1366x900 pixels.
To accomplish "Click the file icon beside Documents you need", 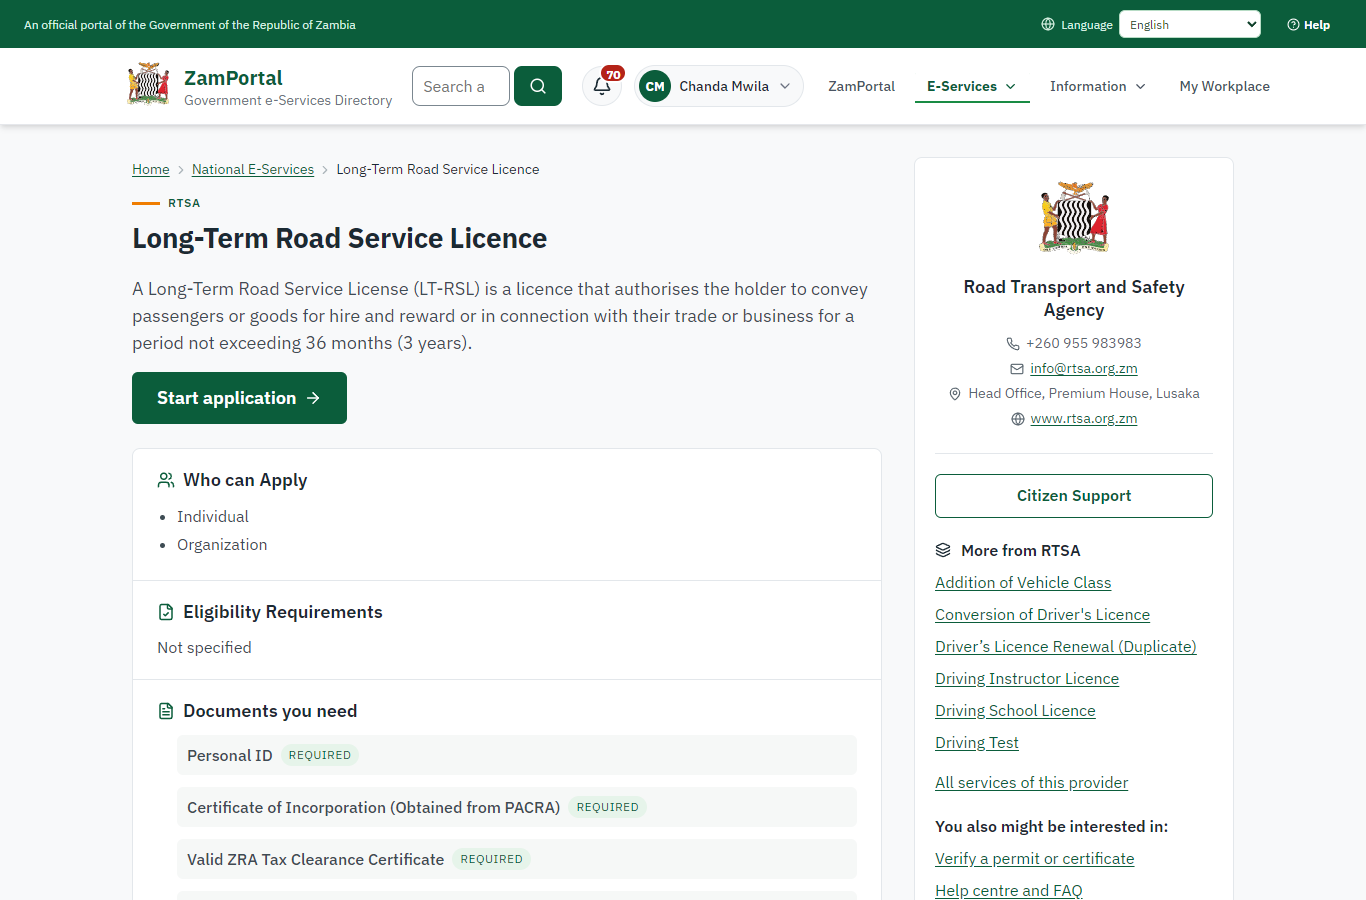I will point(166,711).
